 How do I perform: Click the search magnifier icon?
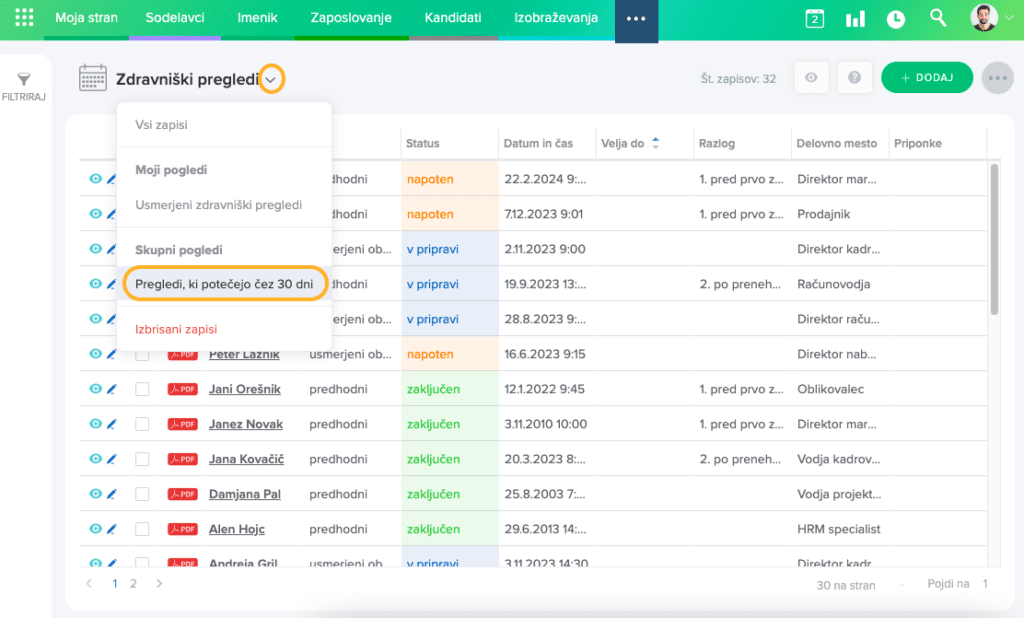(938, 18)
